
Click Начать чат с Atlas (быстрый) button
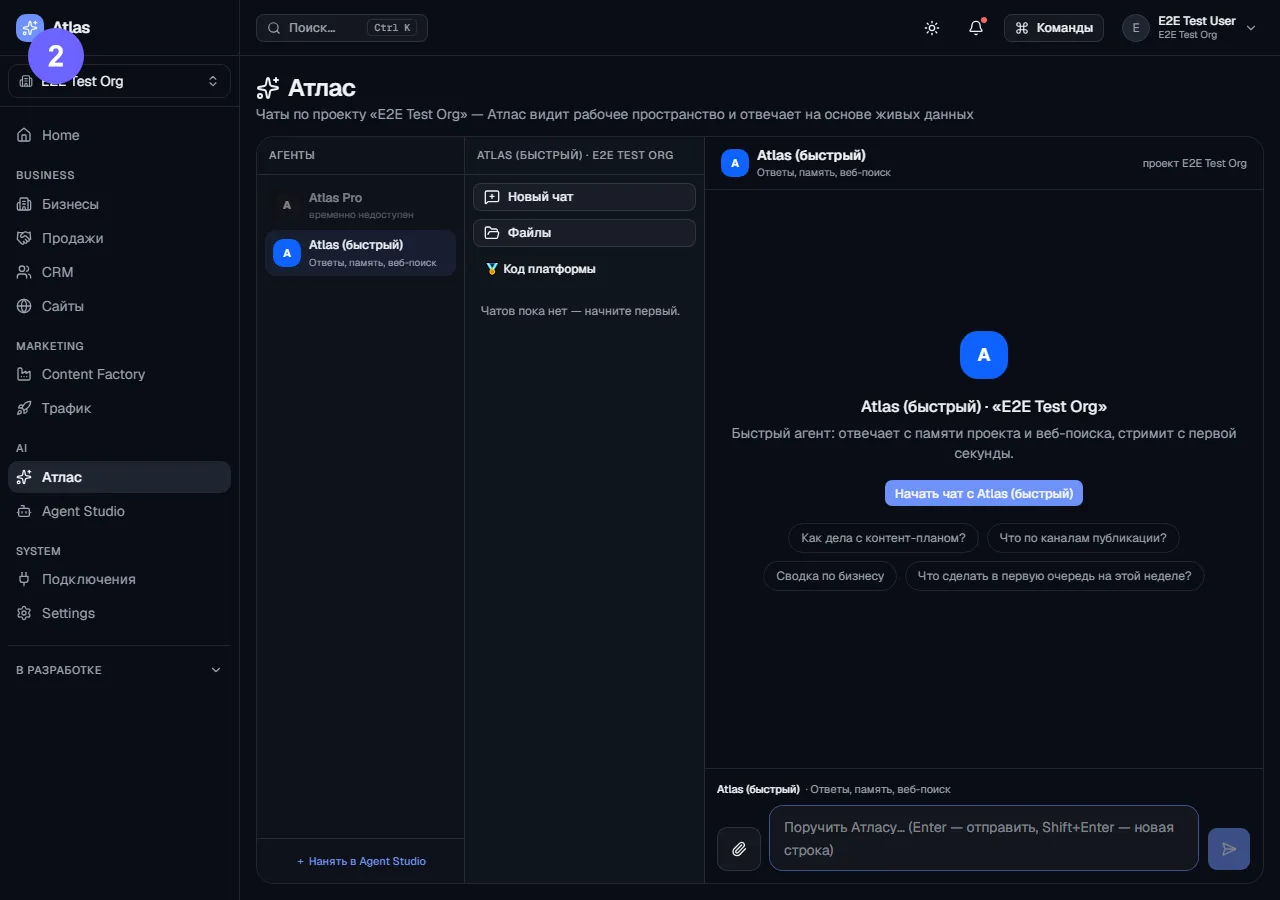tap(984, 493)
